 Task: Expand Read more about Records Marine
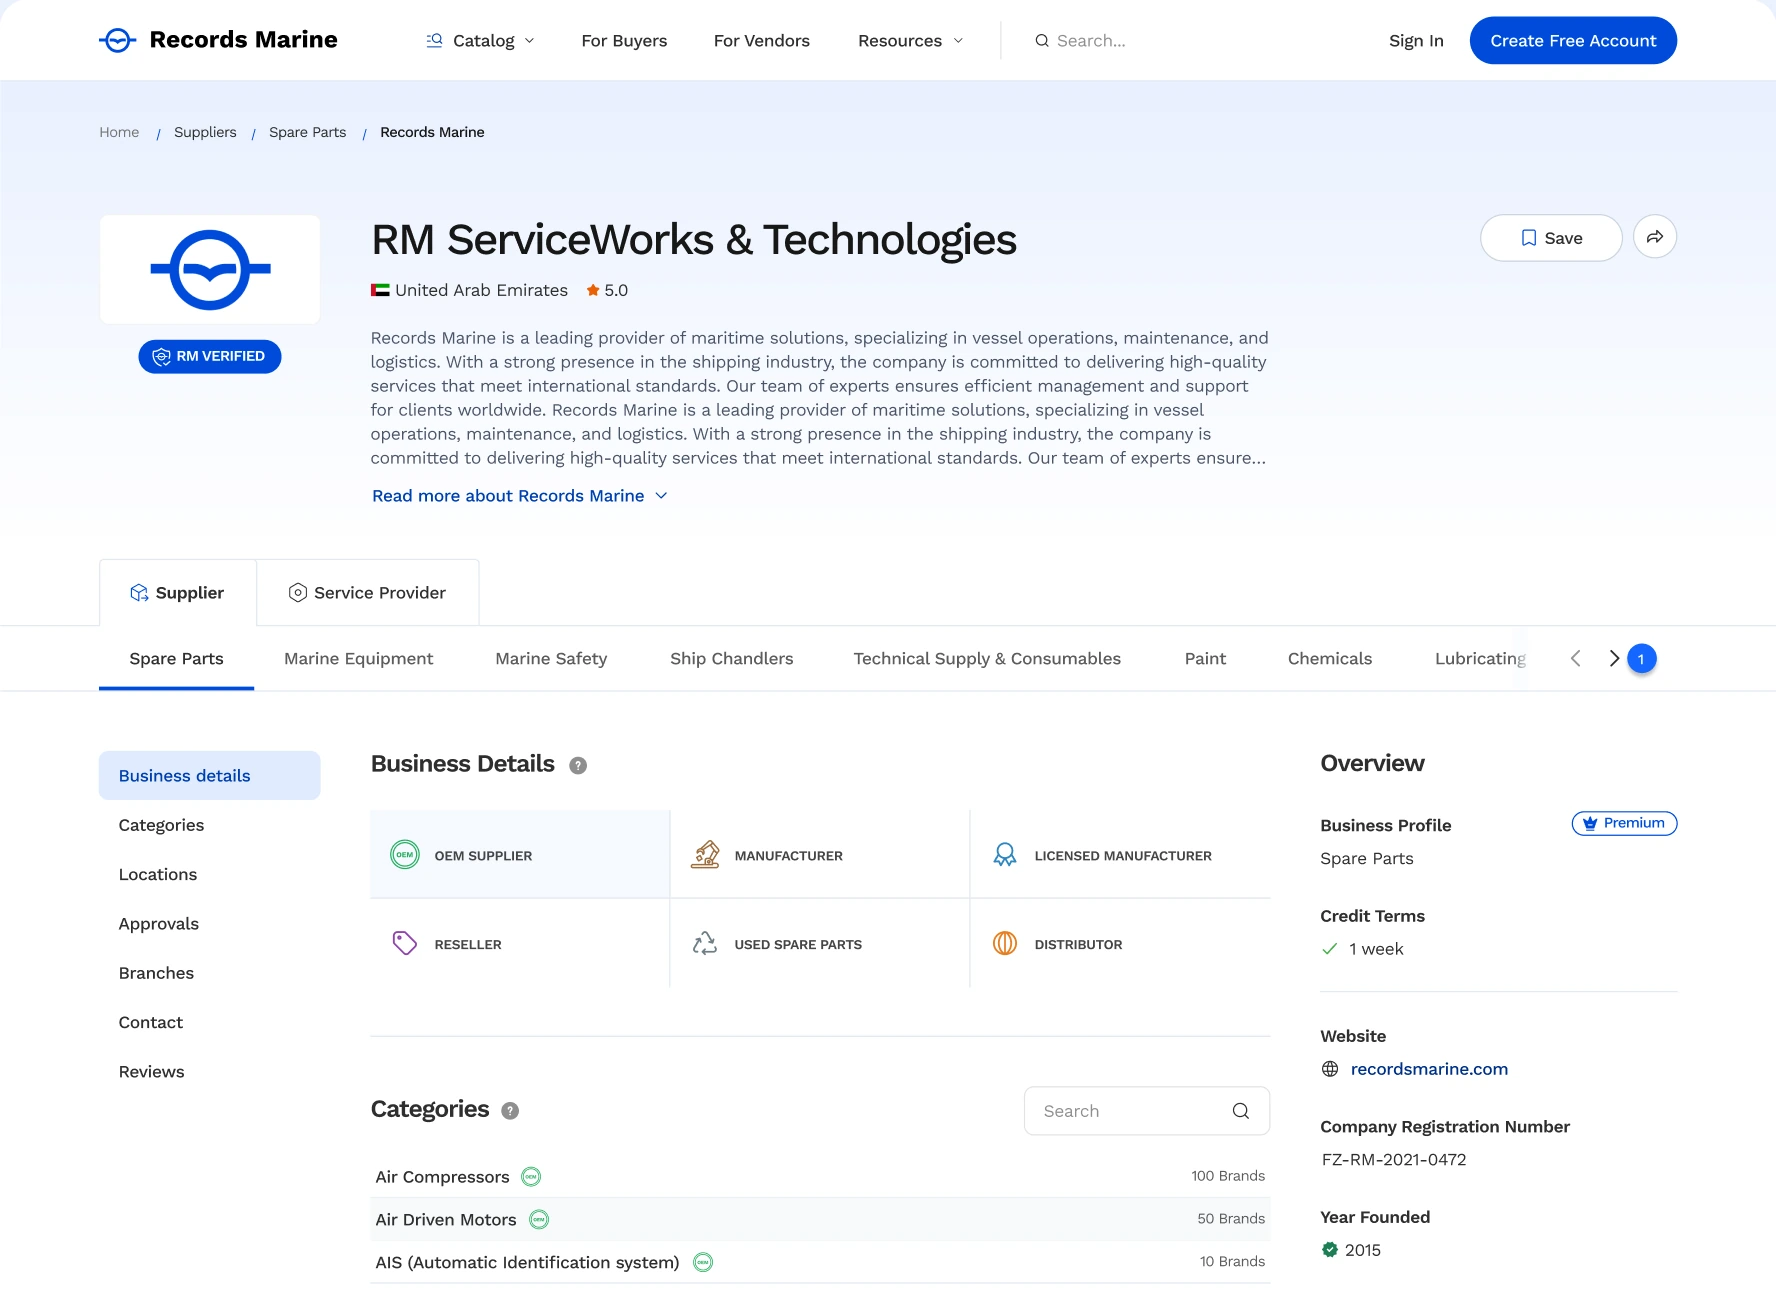520,496
